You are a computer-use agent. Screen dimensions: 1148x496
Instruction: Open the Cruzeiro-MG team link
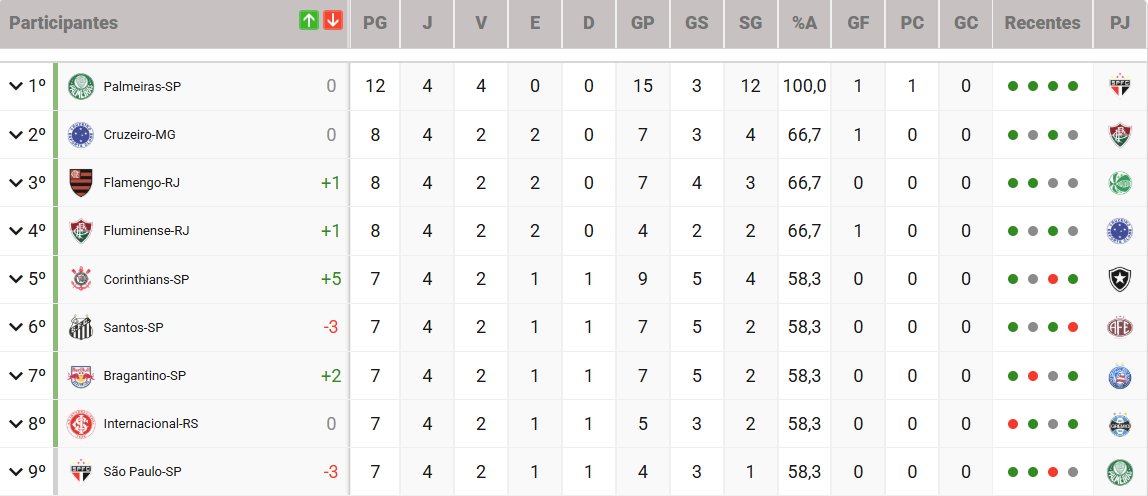coord(140,135)
